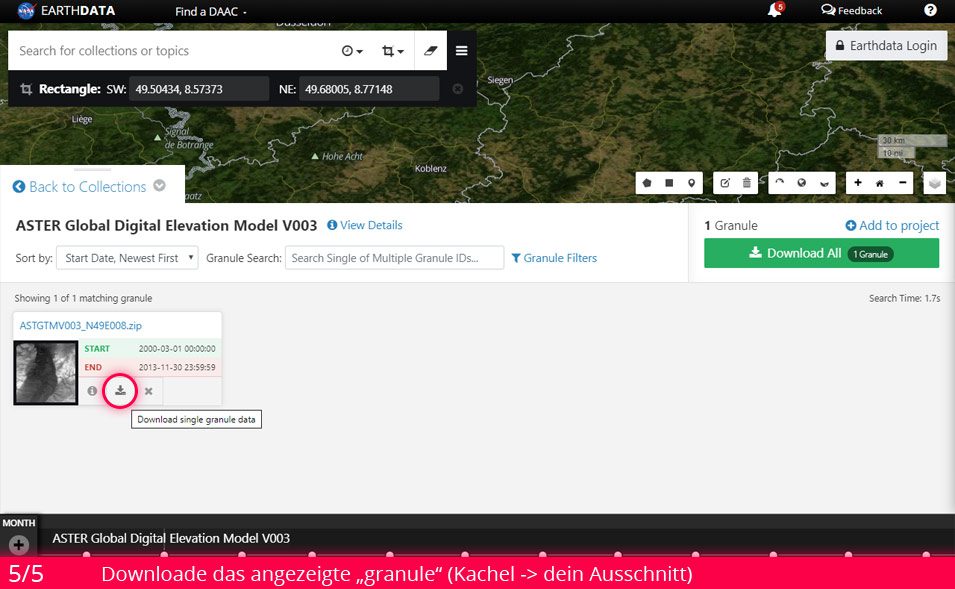Switch to geographic globe projection
This screenshot has width=955, height=589.
[802, 183]
